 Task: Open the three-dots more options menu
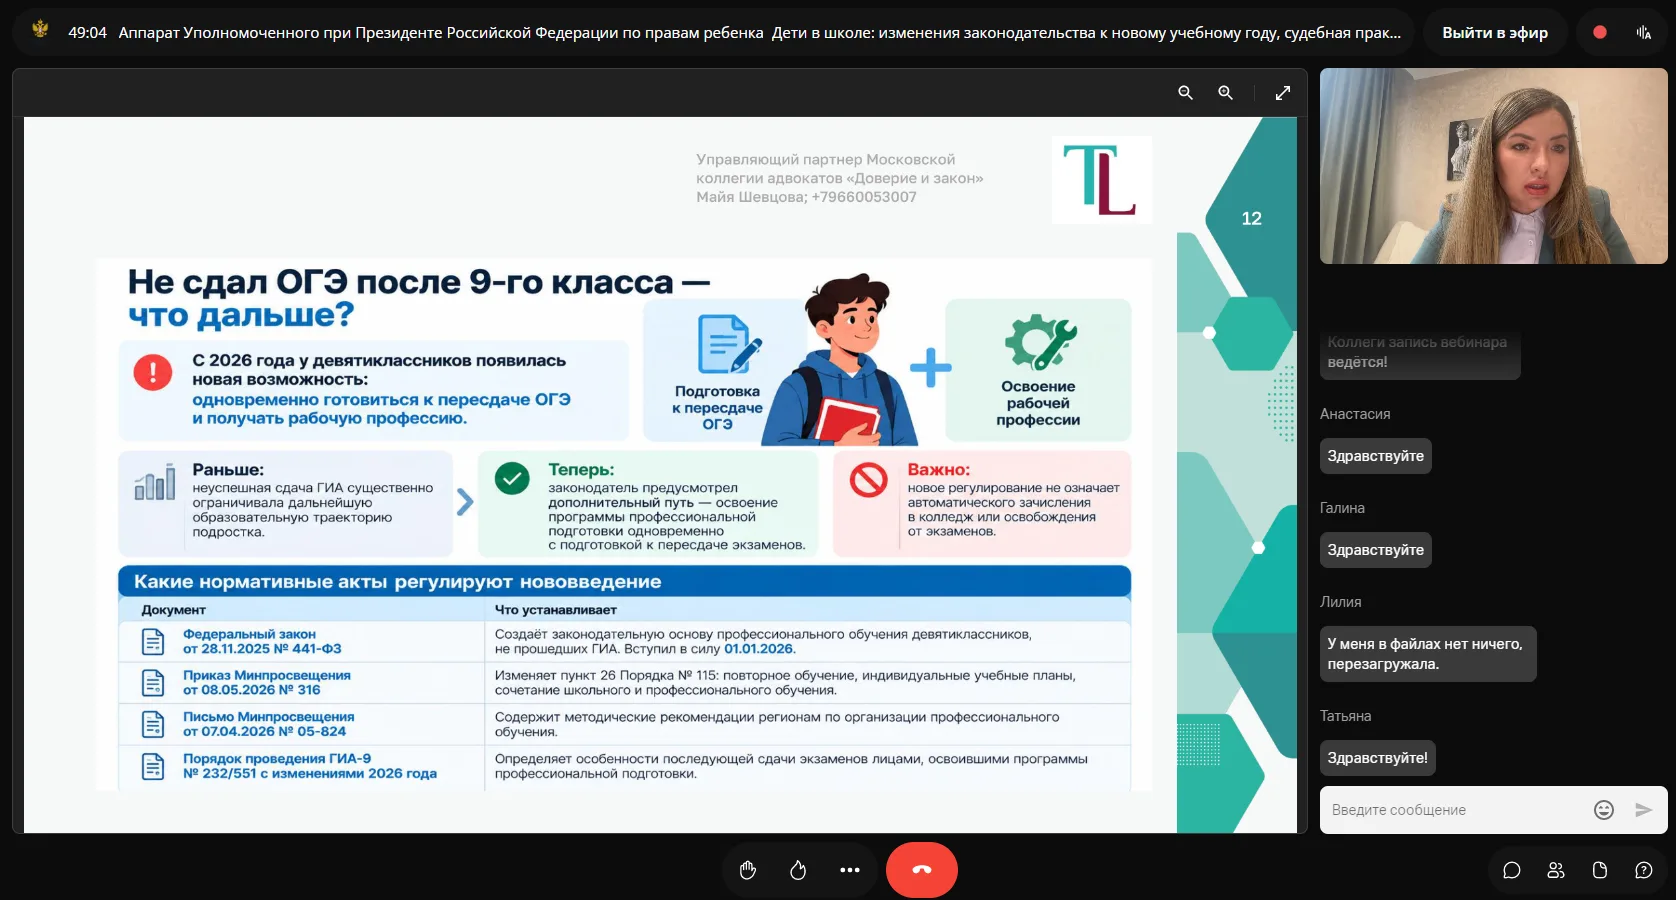[x=850, y=870]
